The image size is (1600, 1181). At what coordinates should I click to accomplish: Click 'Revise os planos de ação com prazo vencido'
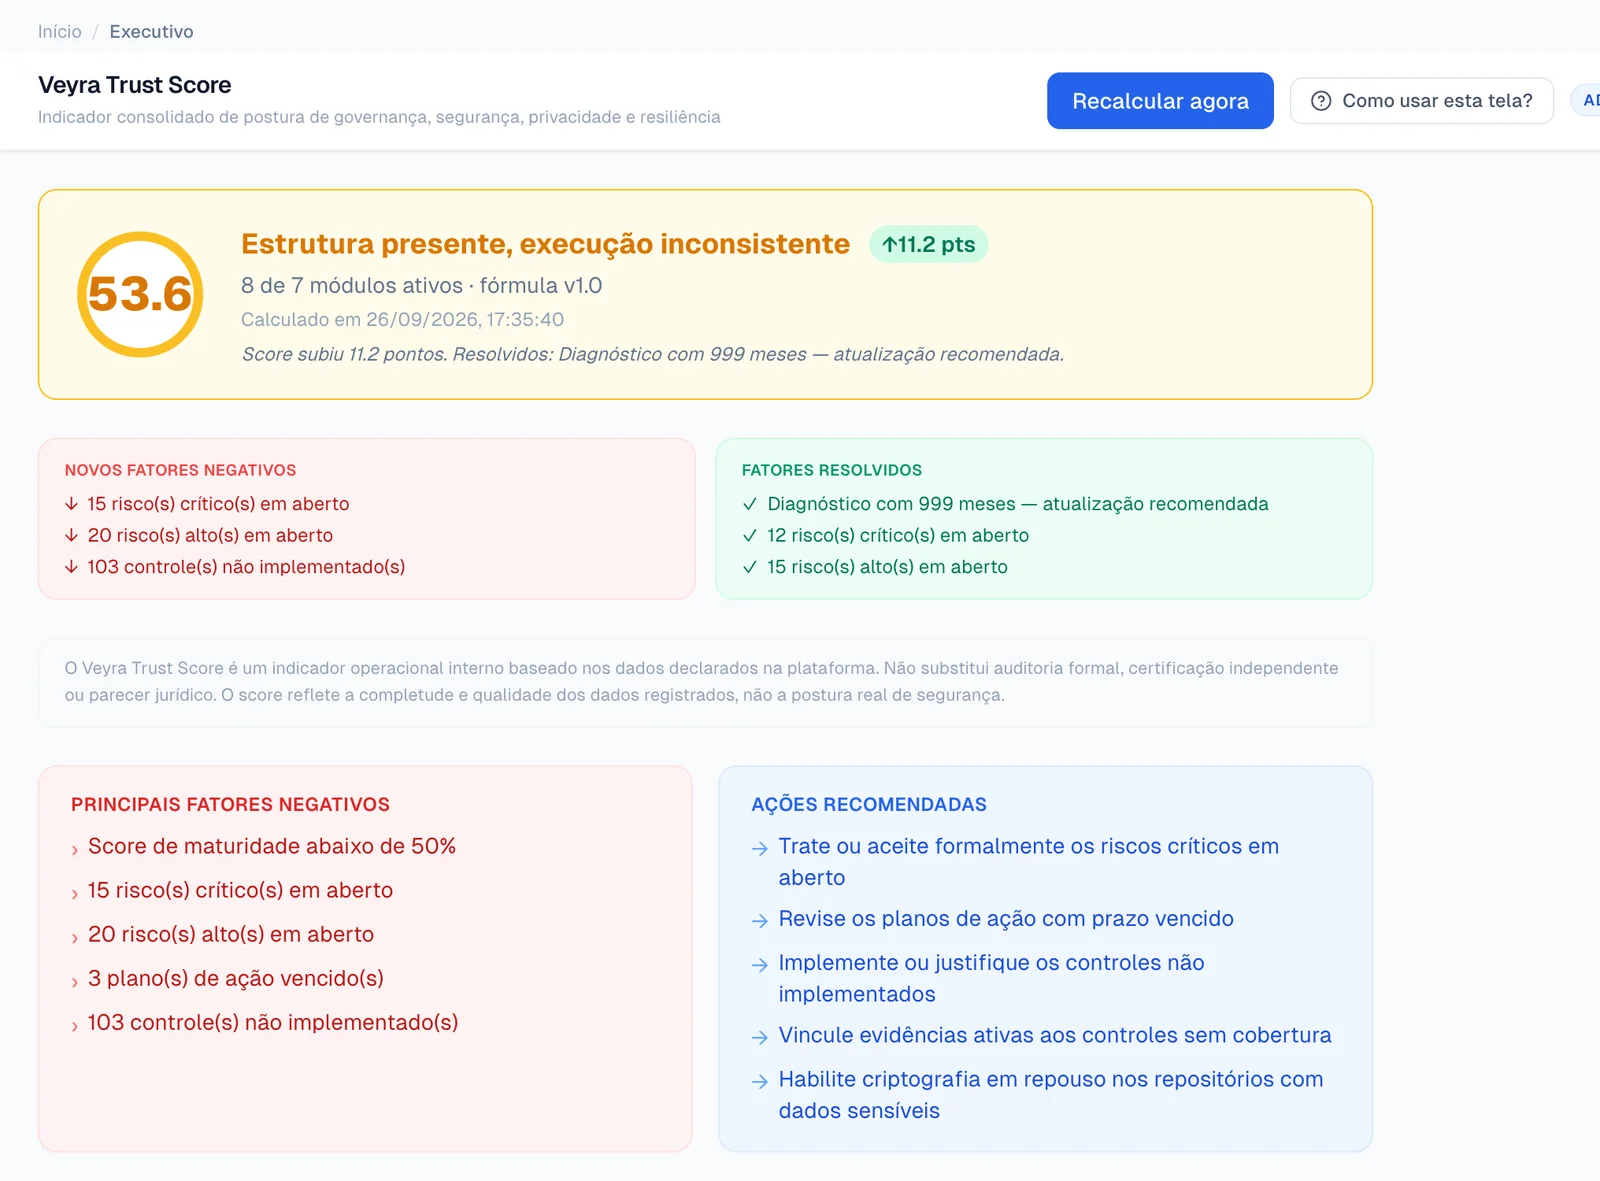(1006, 919)
